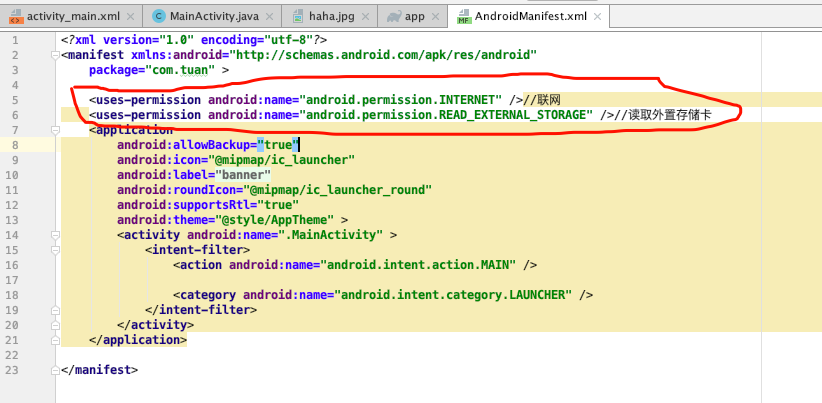
Task: Close the haha.jpg tab
Action: pyautogui.click(x=364, y=17)
